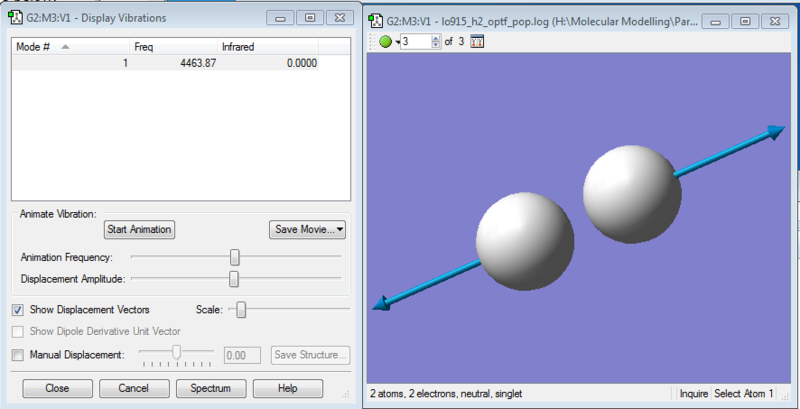800x409 pixels.
Task: Toggle Show Dipole Derivative Unit Vector checkbox
Action: 18,331
